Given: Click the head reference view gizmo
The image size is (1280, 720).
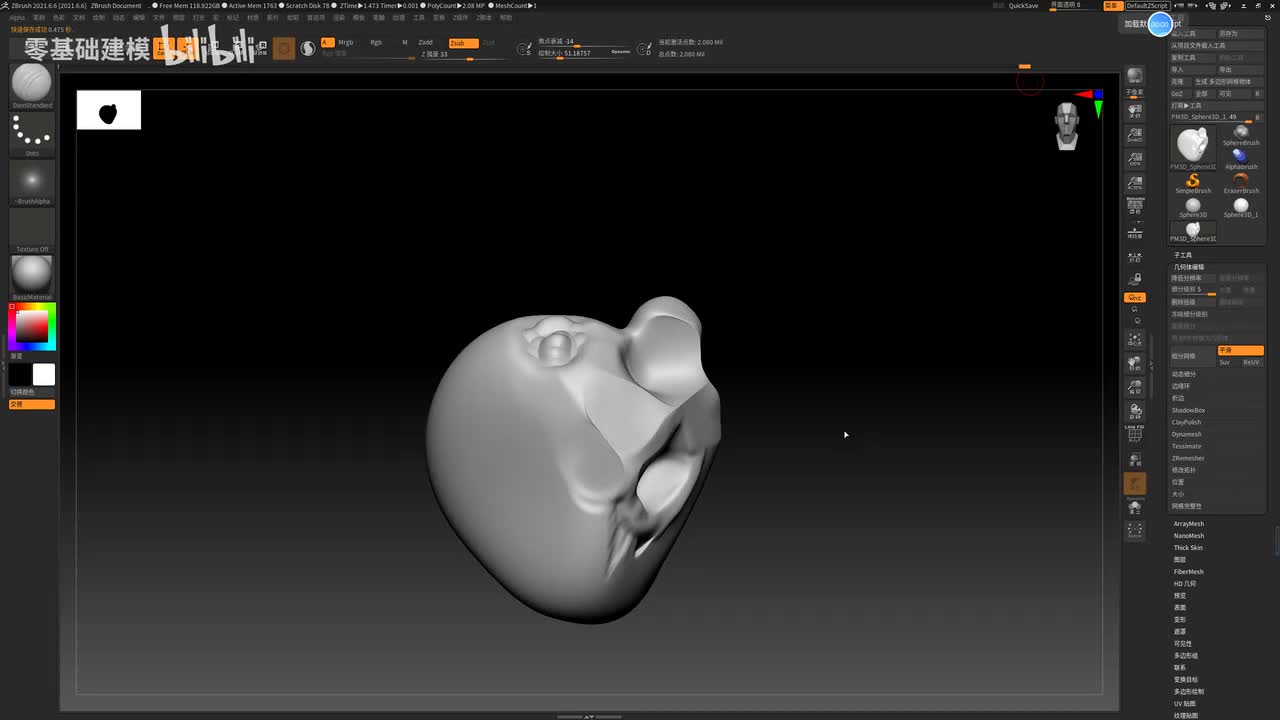Looking at the screenshot, I should coord(1067,126).
